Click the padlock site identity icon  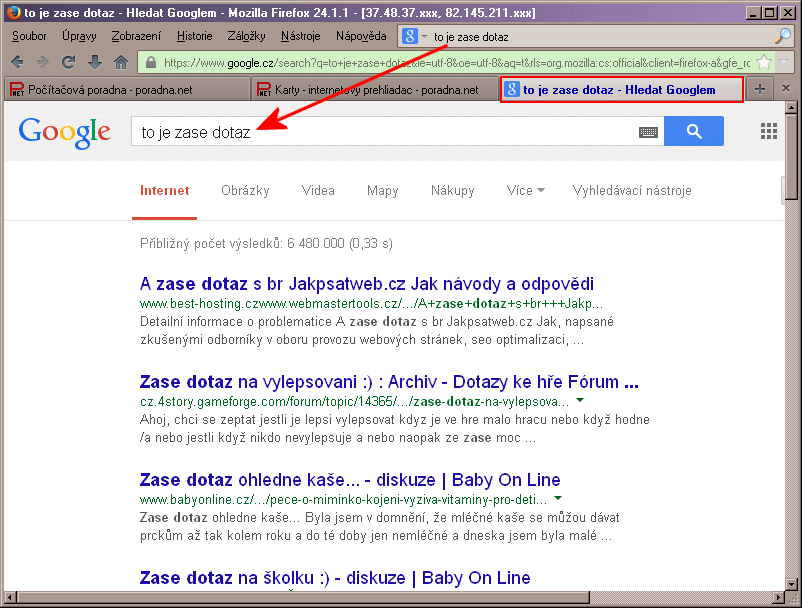[150, 62]
